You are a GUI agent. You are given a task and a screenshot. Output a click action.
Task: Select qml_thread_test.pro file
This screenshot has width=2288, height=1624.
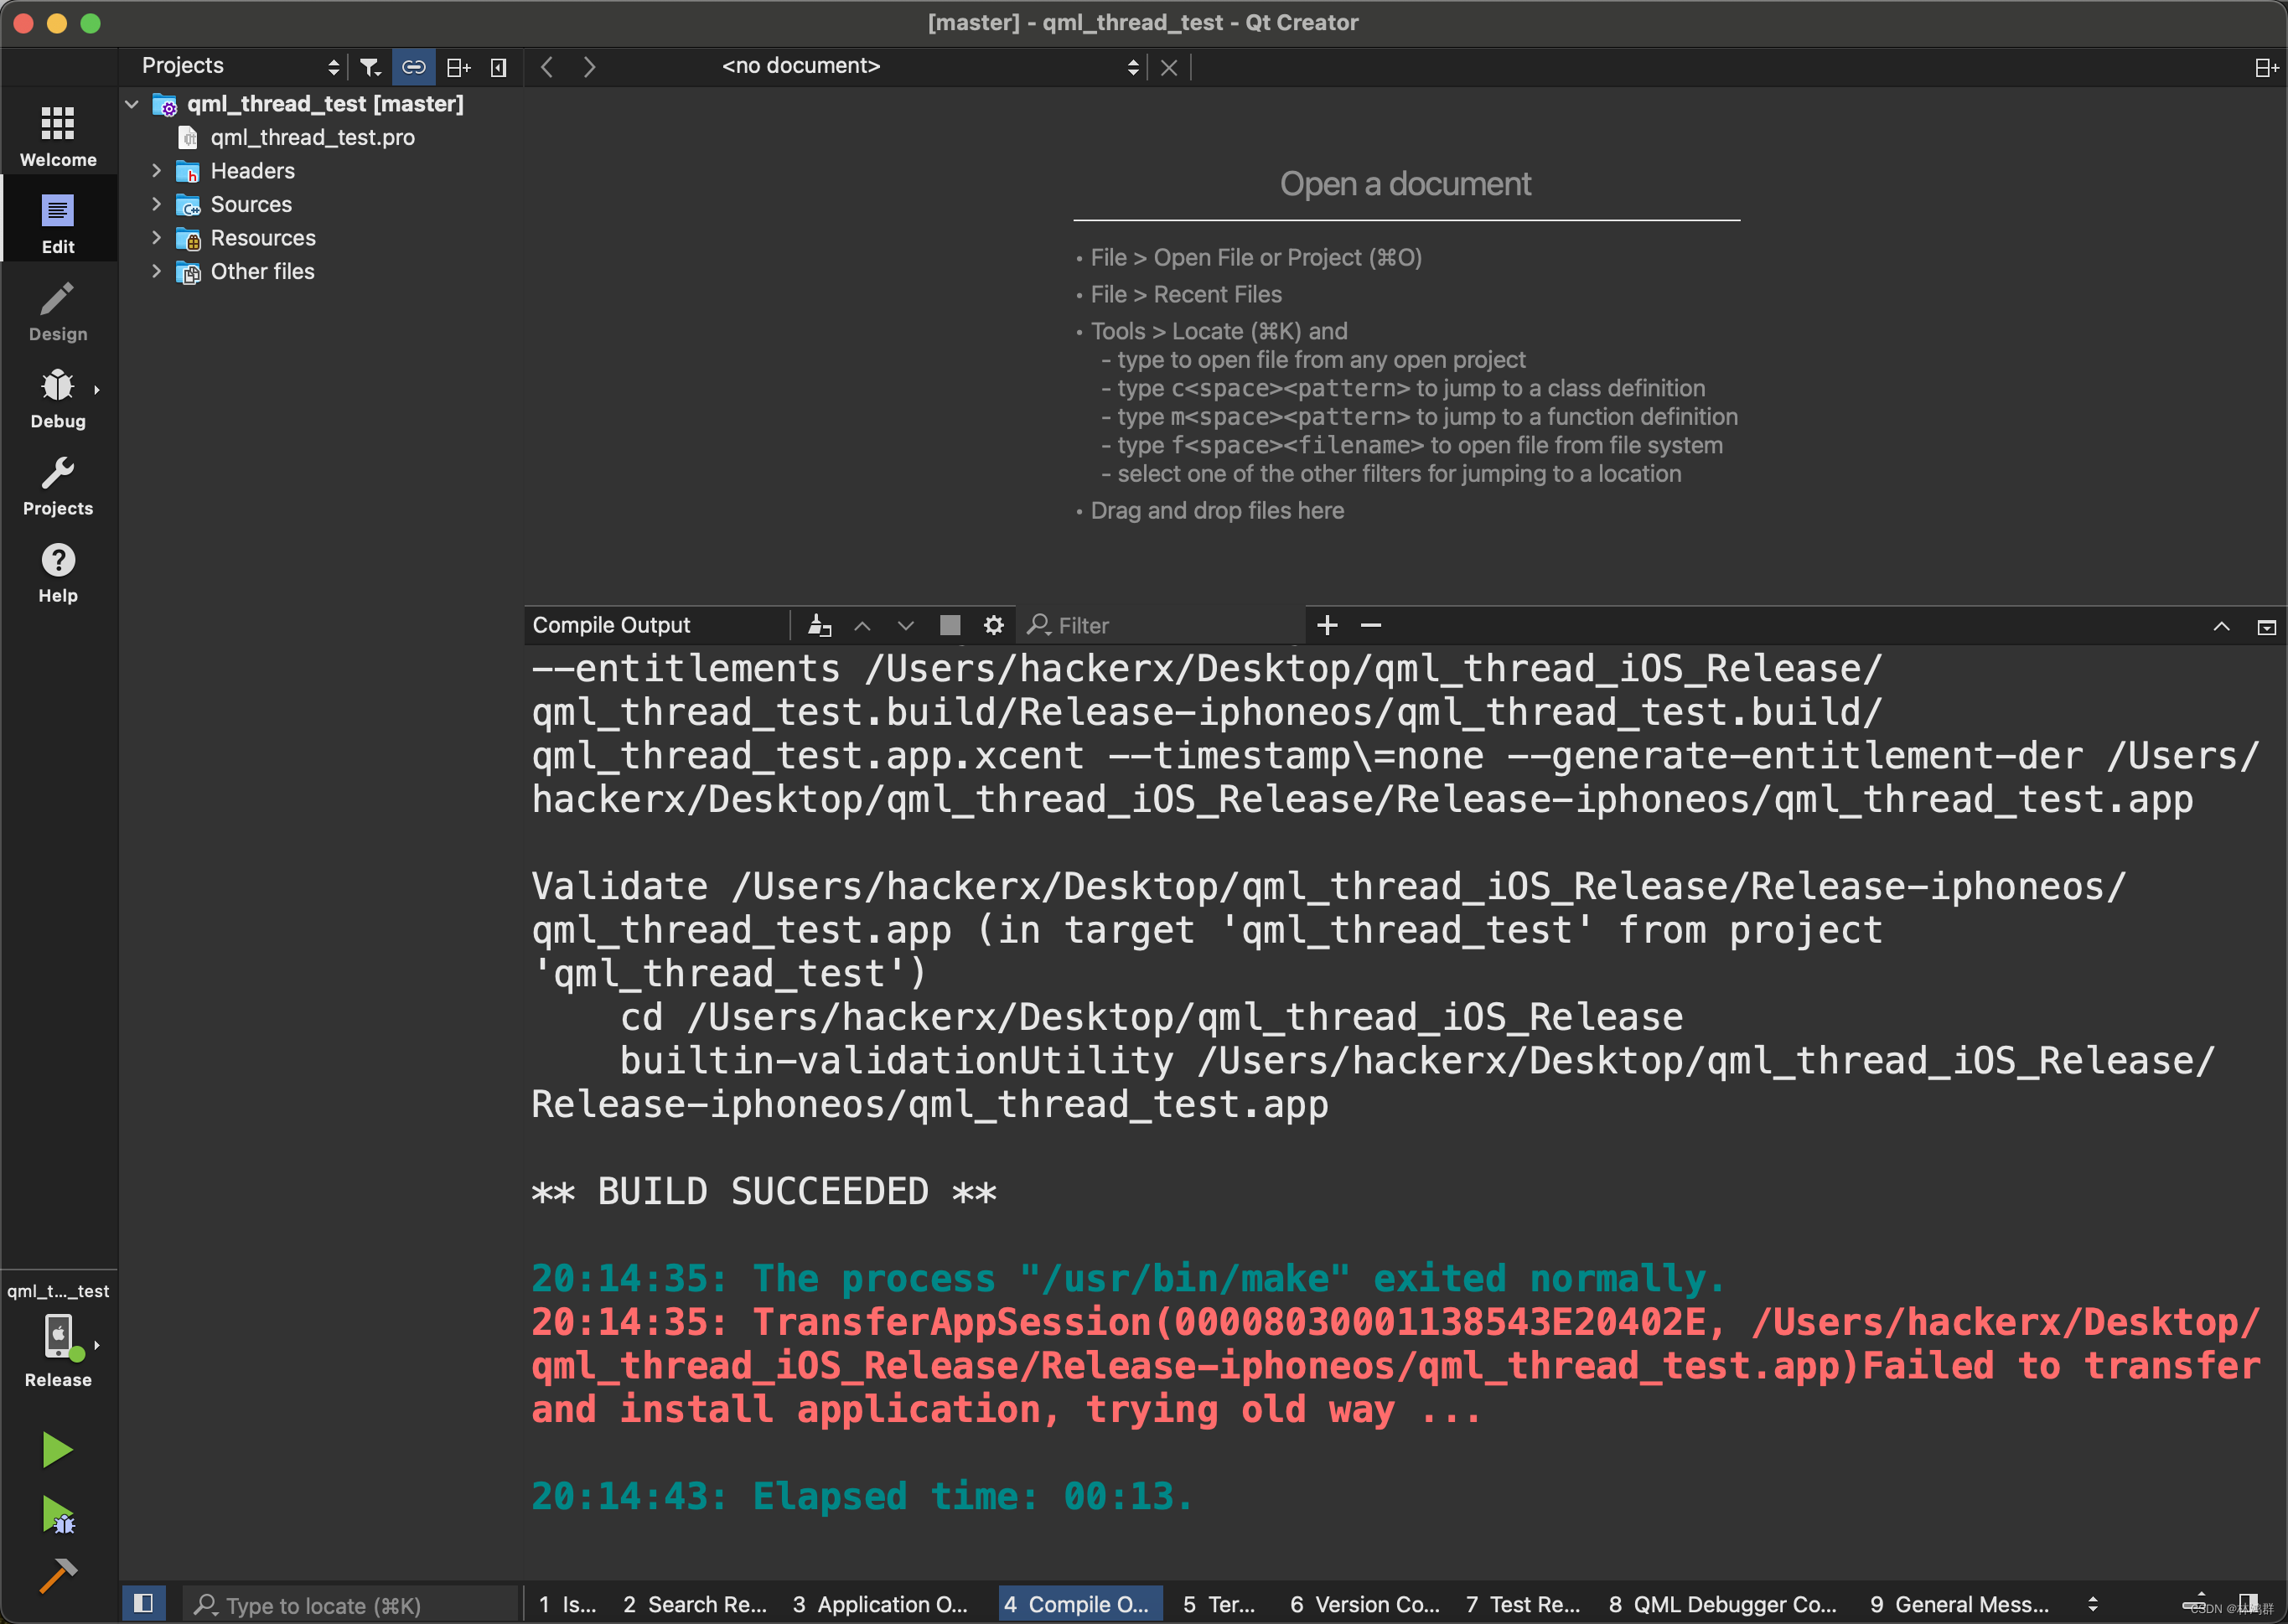(312, 137)
